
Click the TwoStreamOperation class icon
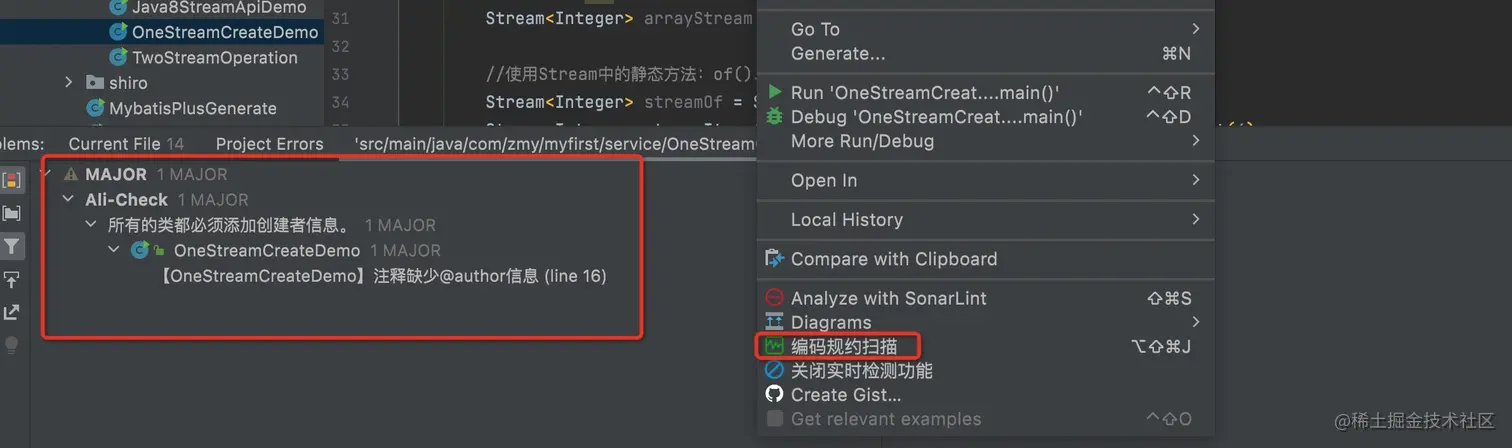[119, 57]
